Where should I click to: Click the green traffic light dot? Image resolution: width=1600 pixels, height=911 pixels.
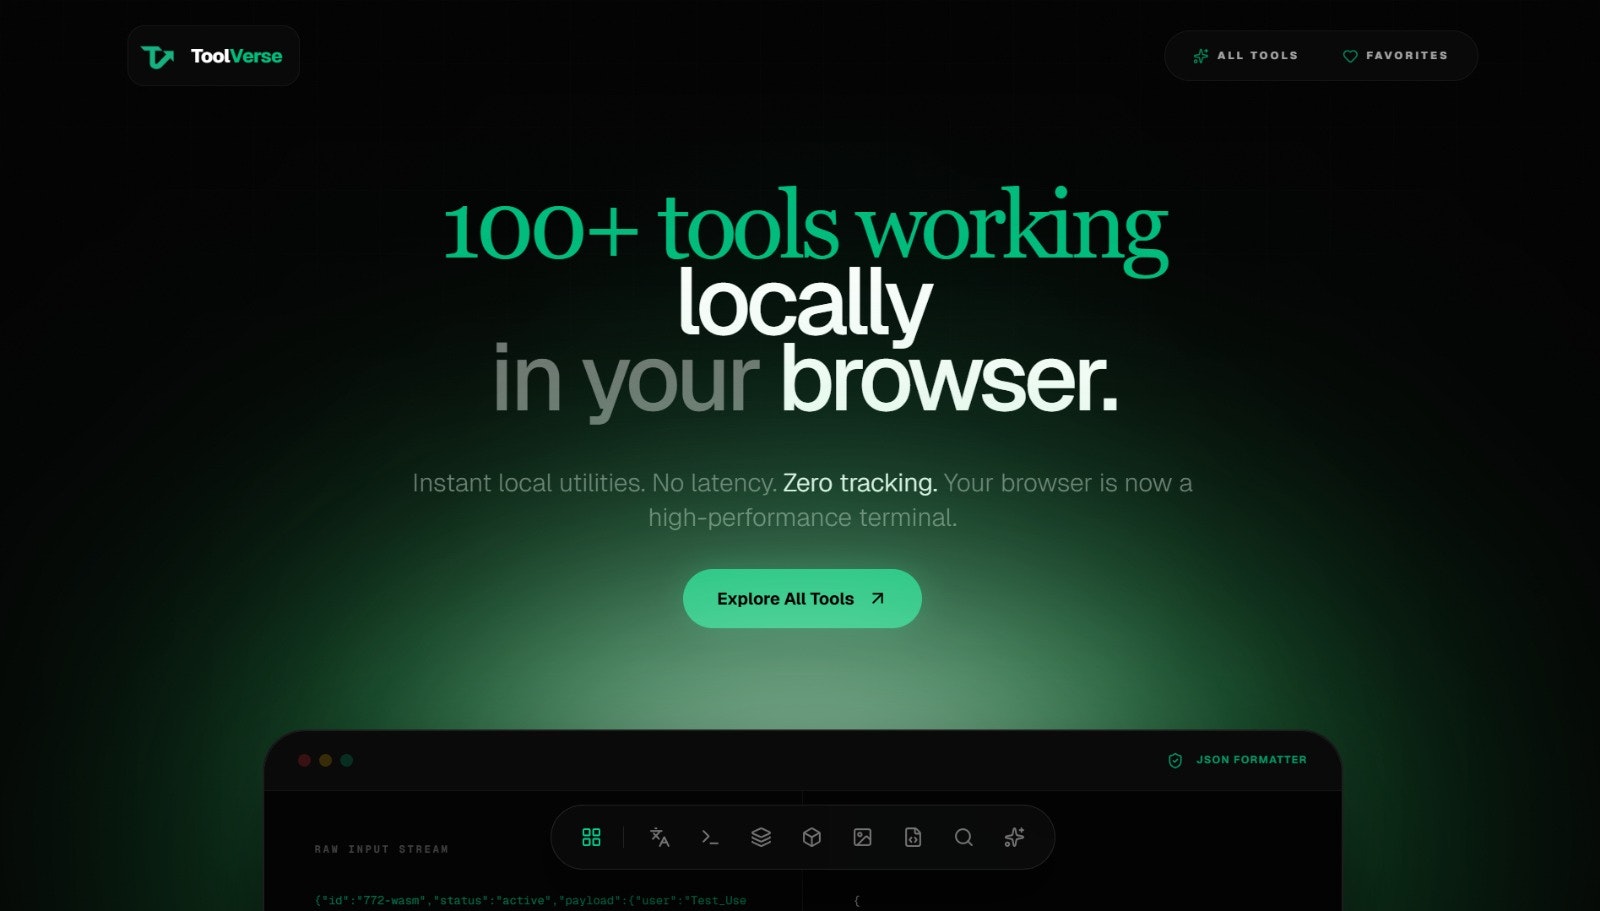[x=345, y=760]
